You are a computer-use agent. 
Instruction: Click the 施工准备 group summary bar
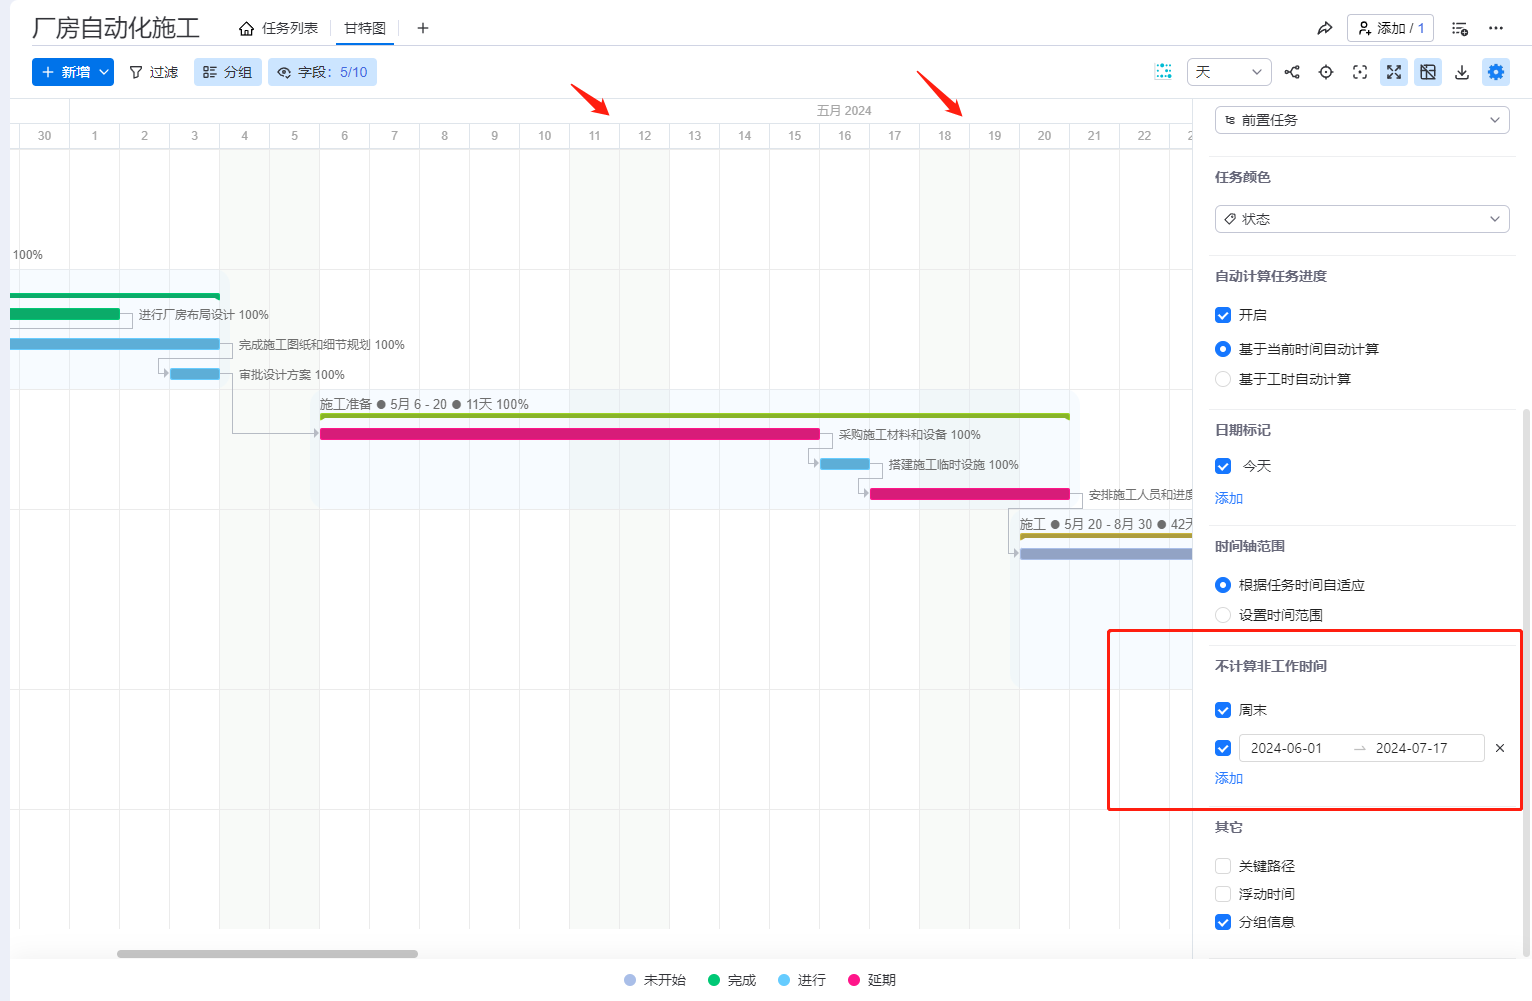click(695, 416)
